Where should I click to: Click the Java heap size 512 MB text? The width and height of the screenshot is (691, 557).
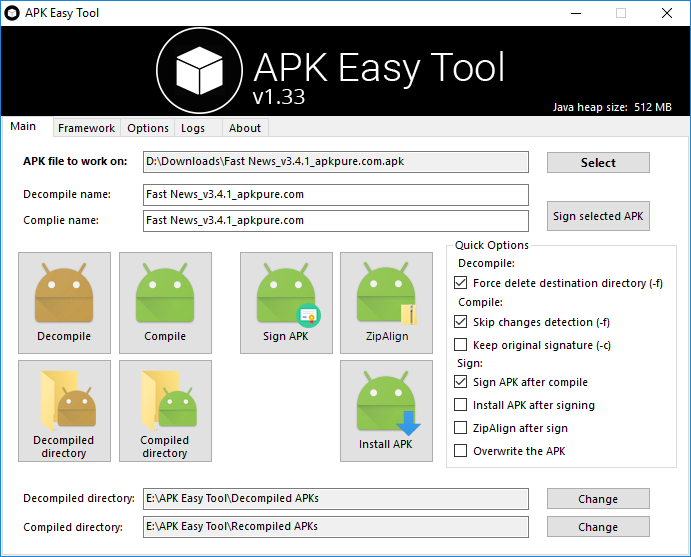pos(612,107)
